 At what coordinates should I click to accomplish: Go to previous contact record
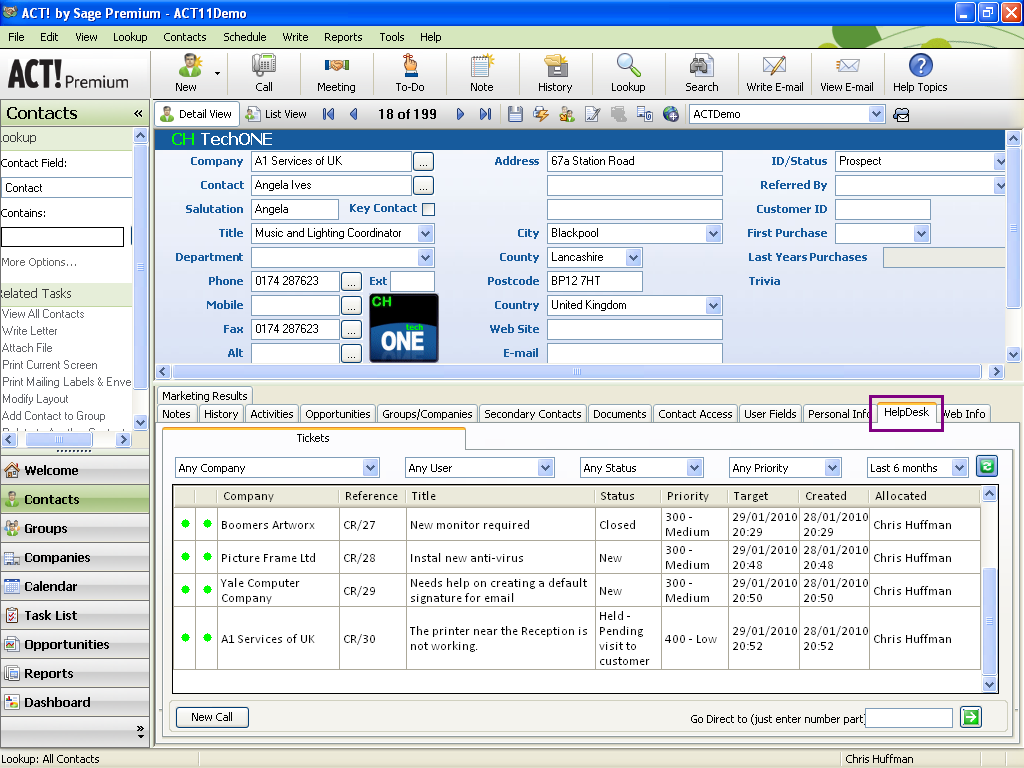(354, 114)
